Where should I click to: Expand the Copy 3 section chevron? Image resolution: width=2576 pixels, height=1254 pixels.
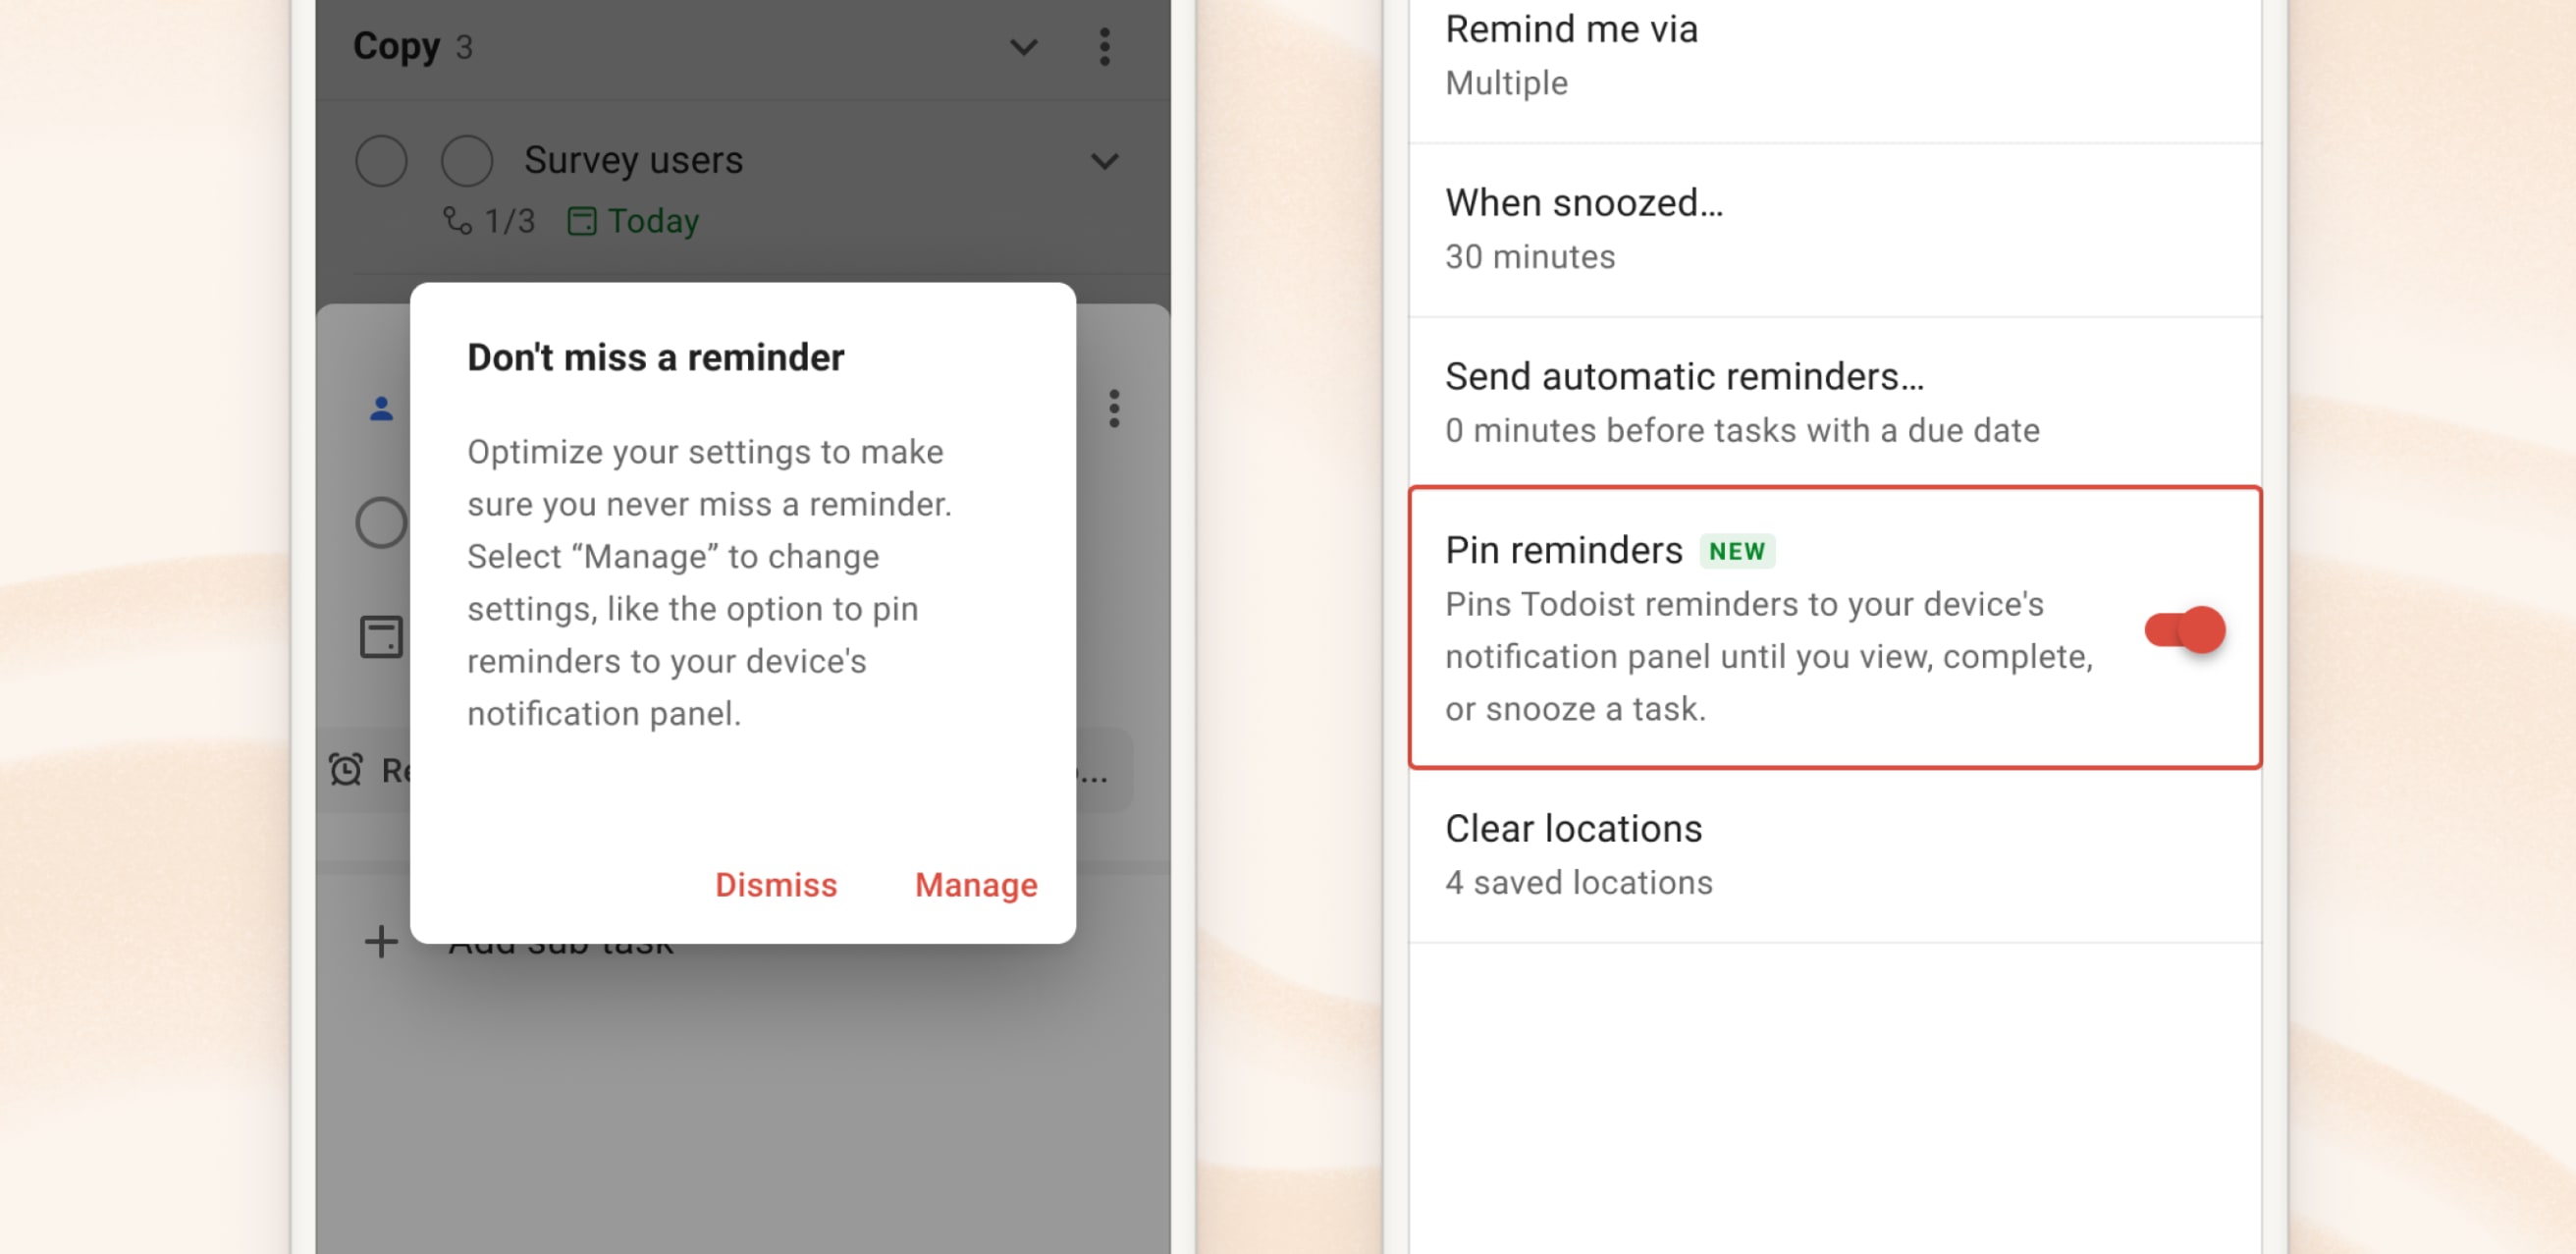tap(1024, 44)
